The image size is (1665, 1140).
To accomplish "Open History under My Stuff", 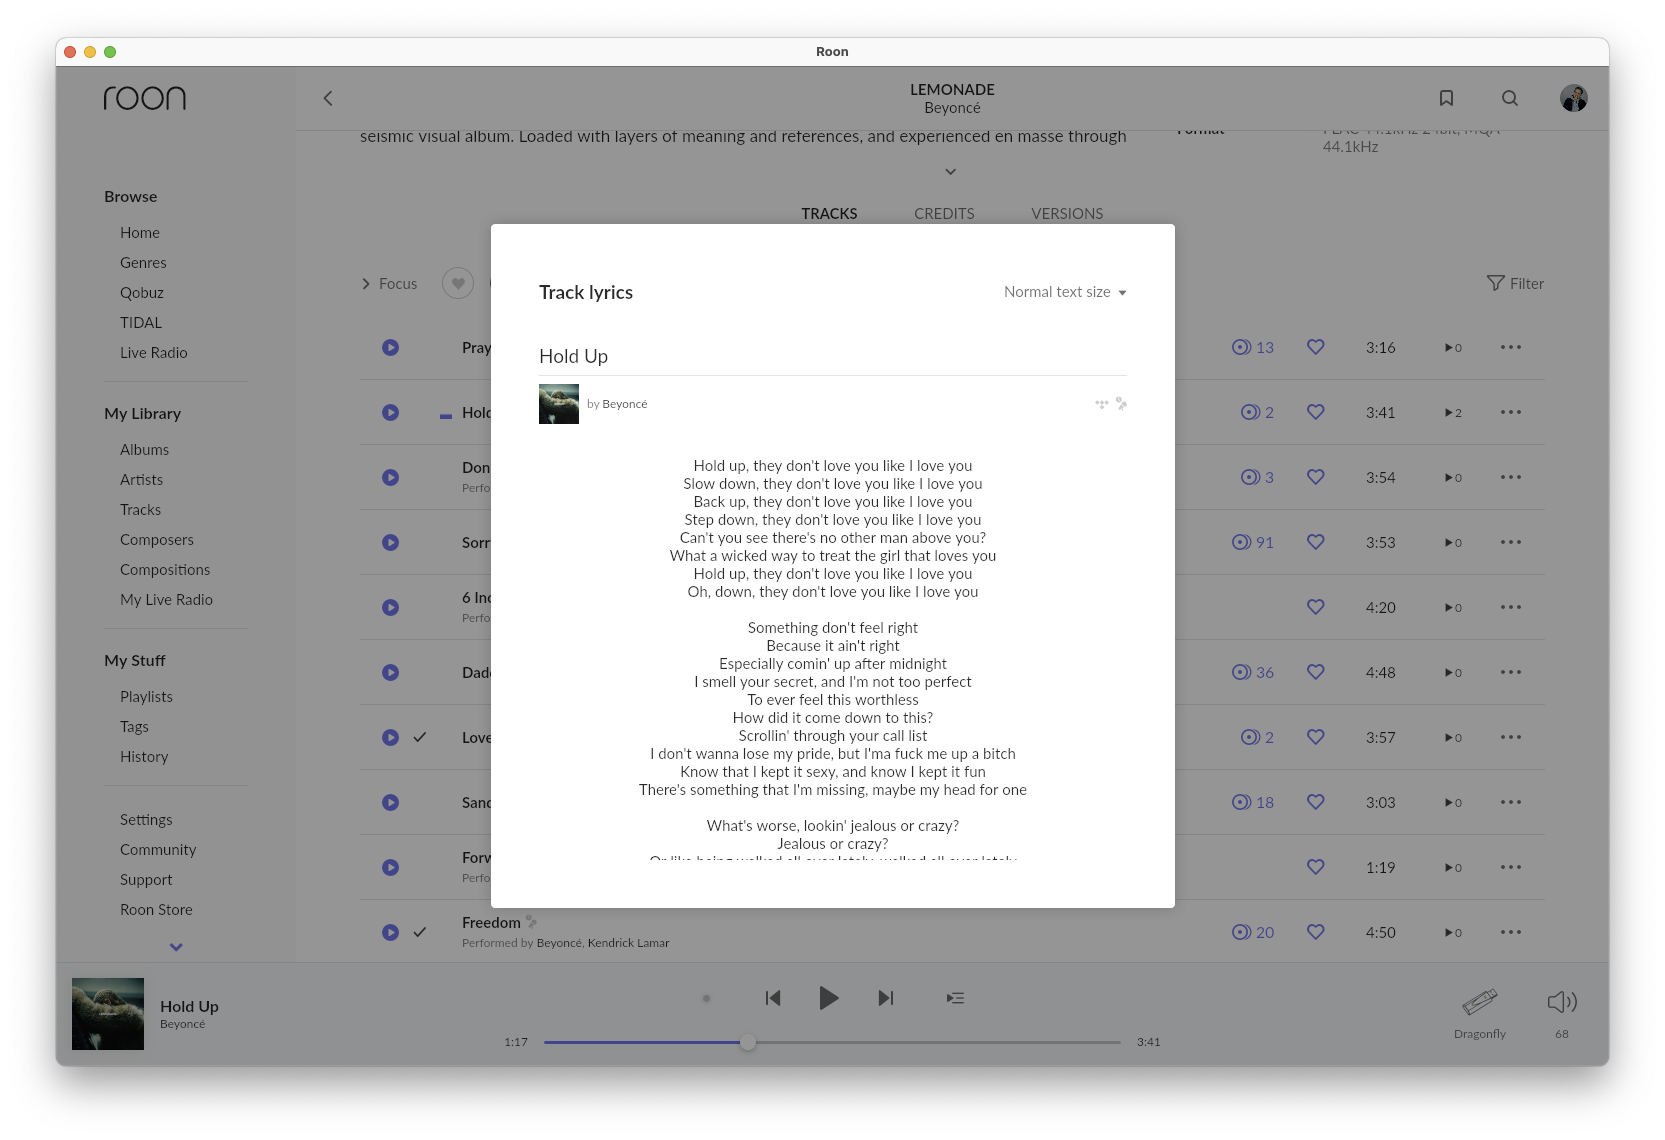I will [x=144, y=756].
